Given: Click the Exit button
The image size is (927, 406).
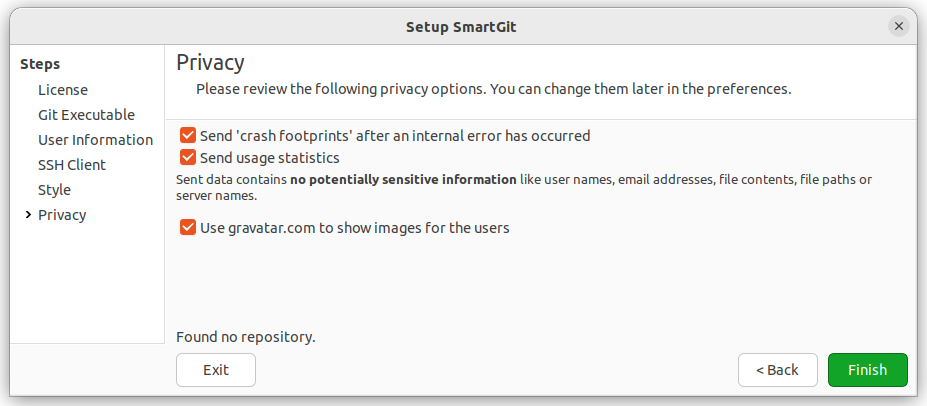Looking at the screenshot, I should [216, 370].
